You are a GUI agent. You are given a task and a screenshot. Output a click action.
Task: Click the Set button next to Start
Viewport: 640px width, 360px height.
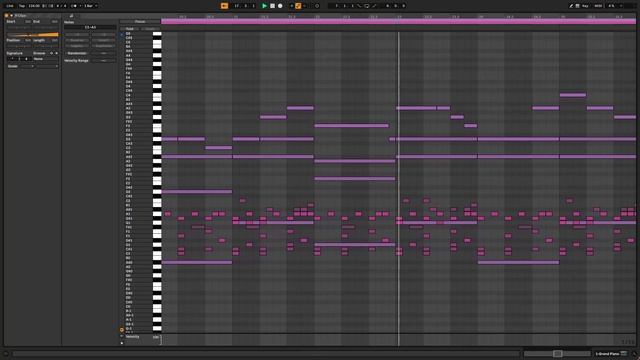coord(28,21)
